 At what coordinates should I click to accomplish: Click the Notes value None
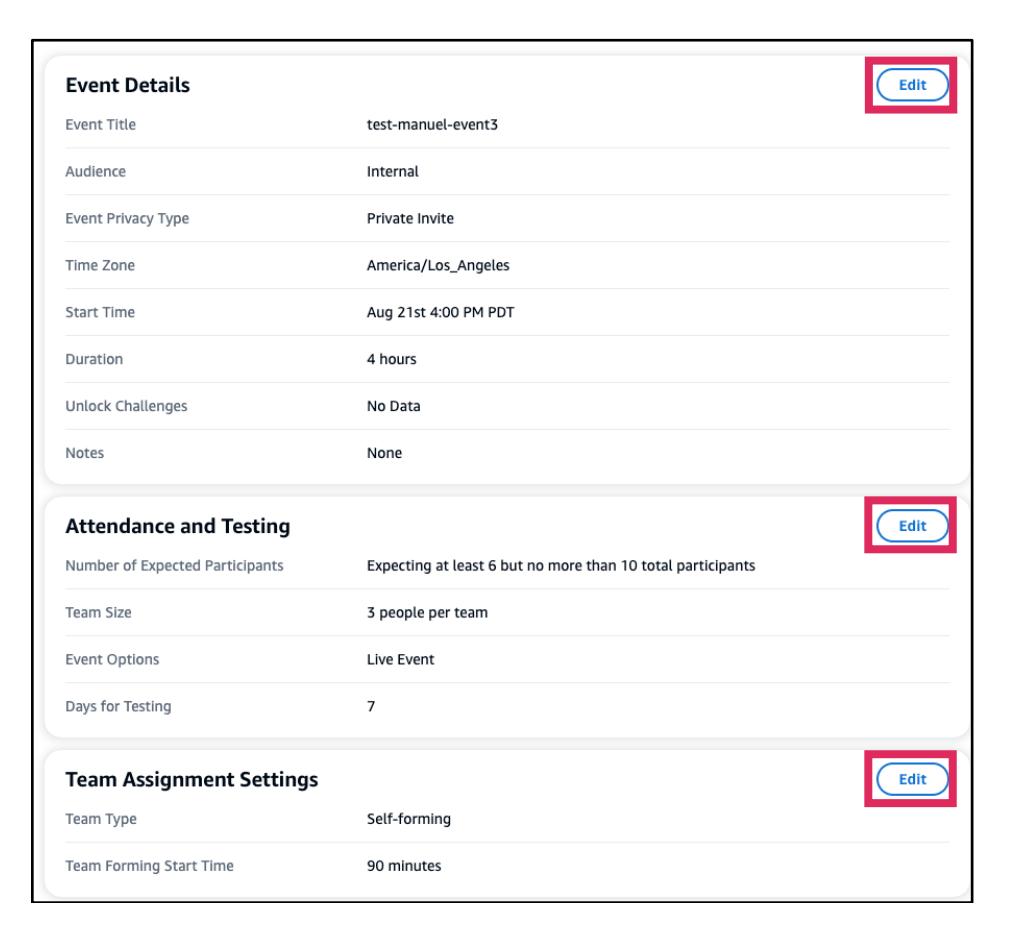coord(384,453)
